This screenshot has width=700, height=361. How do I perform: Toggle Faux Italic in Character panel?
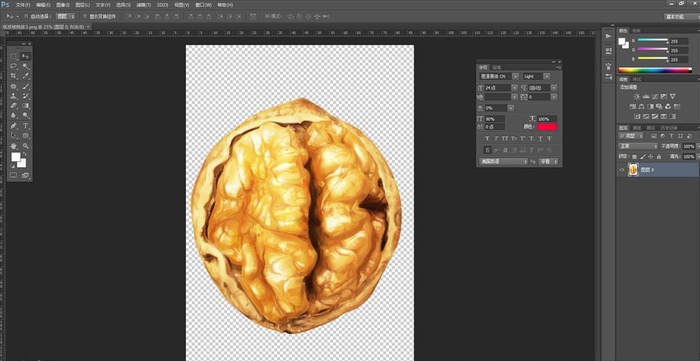496,138
